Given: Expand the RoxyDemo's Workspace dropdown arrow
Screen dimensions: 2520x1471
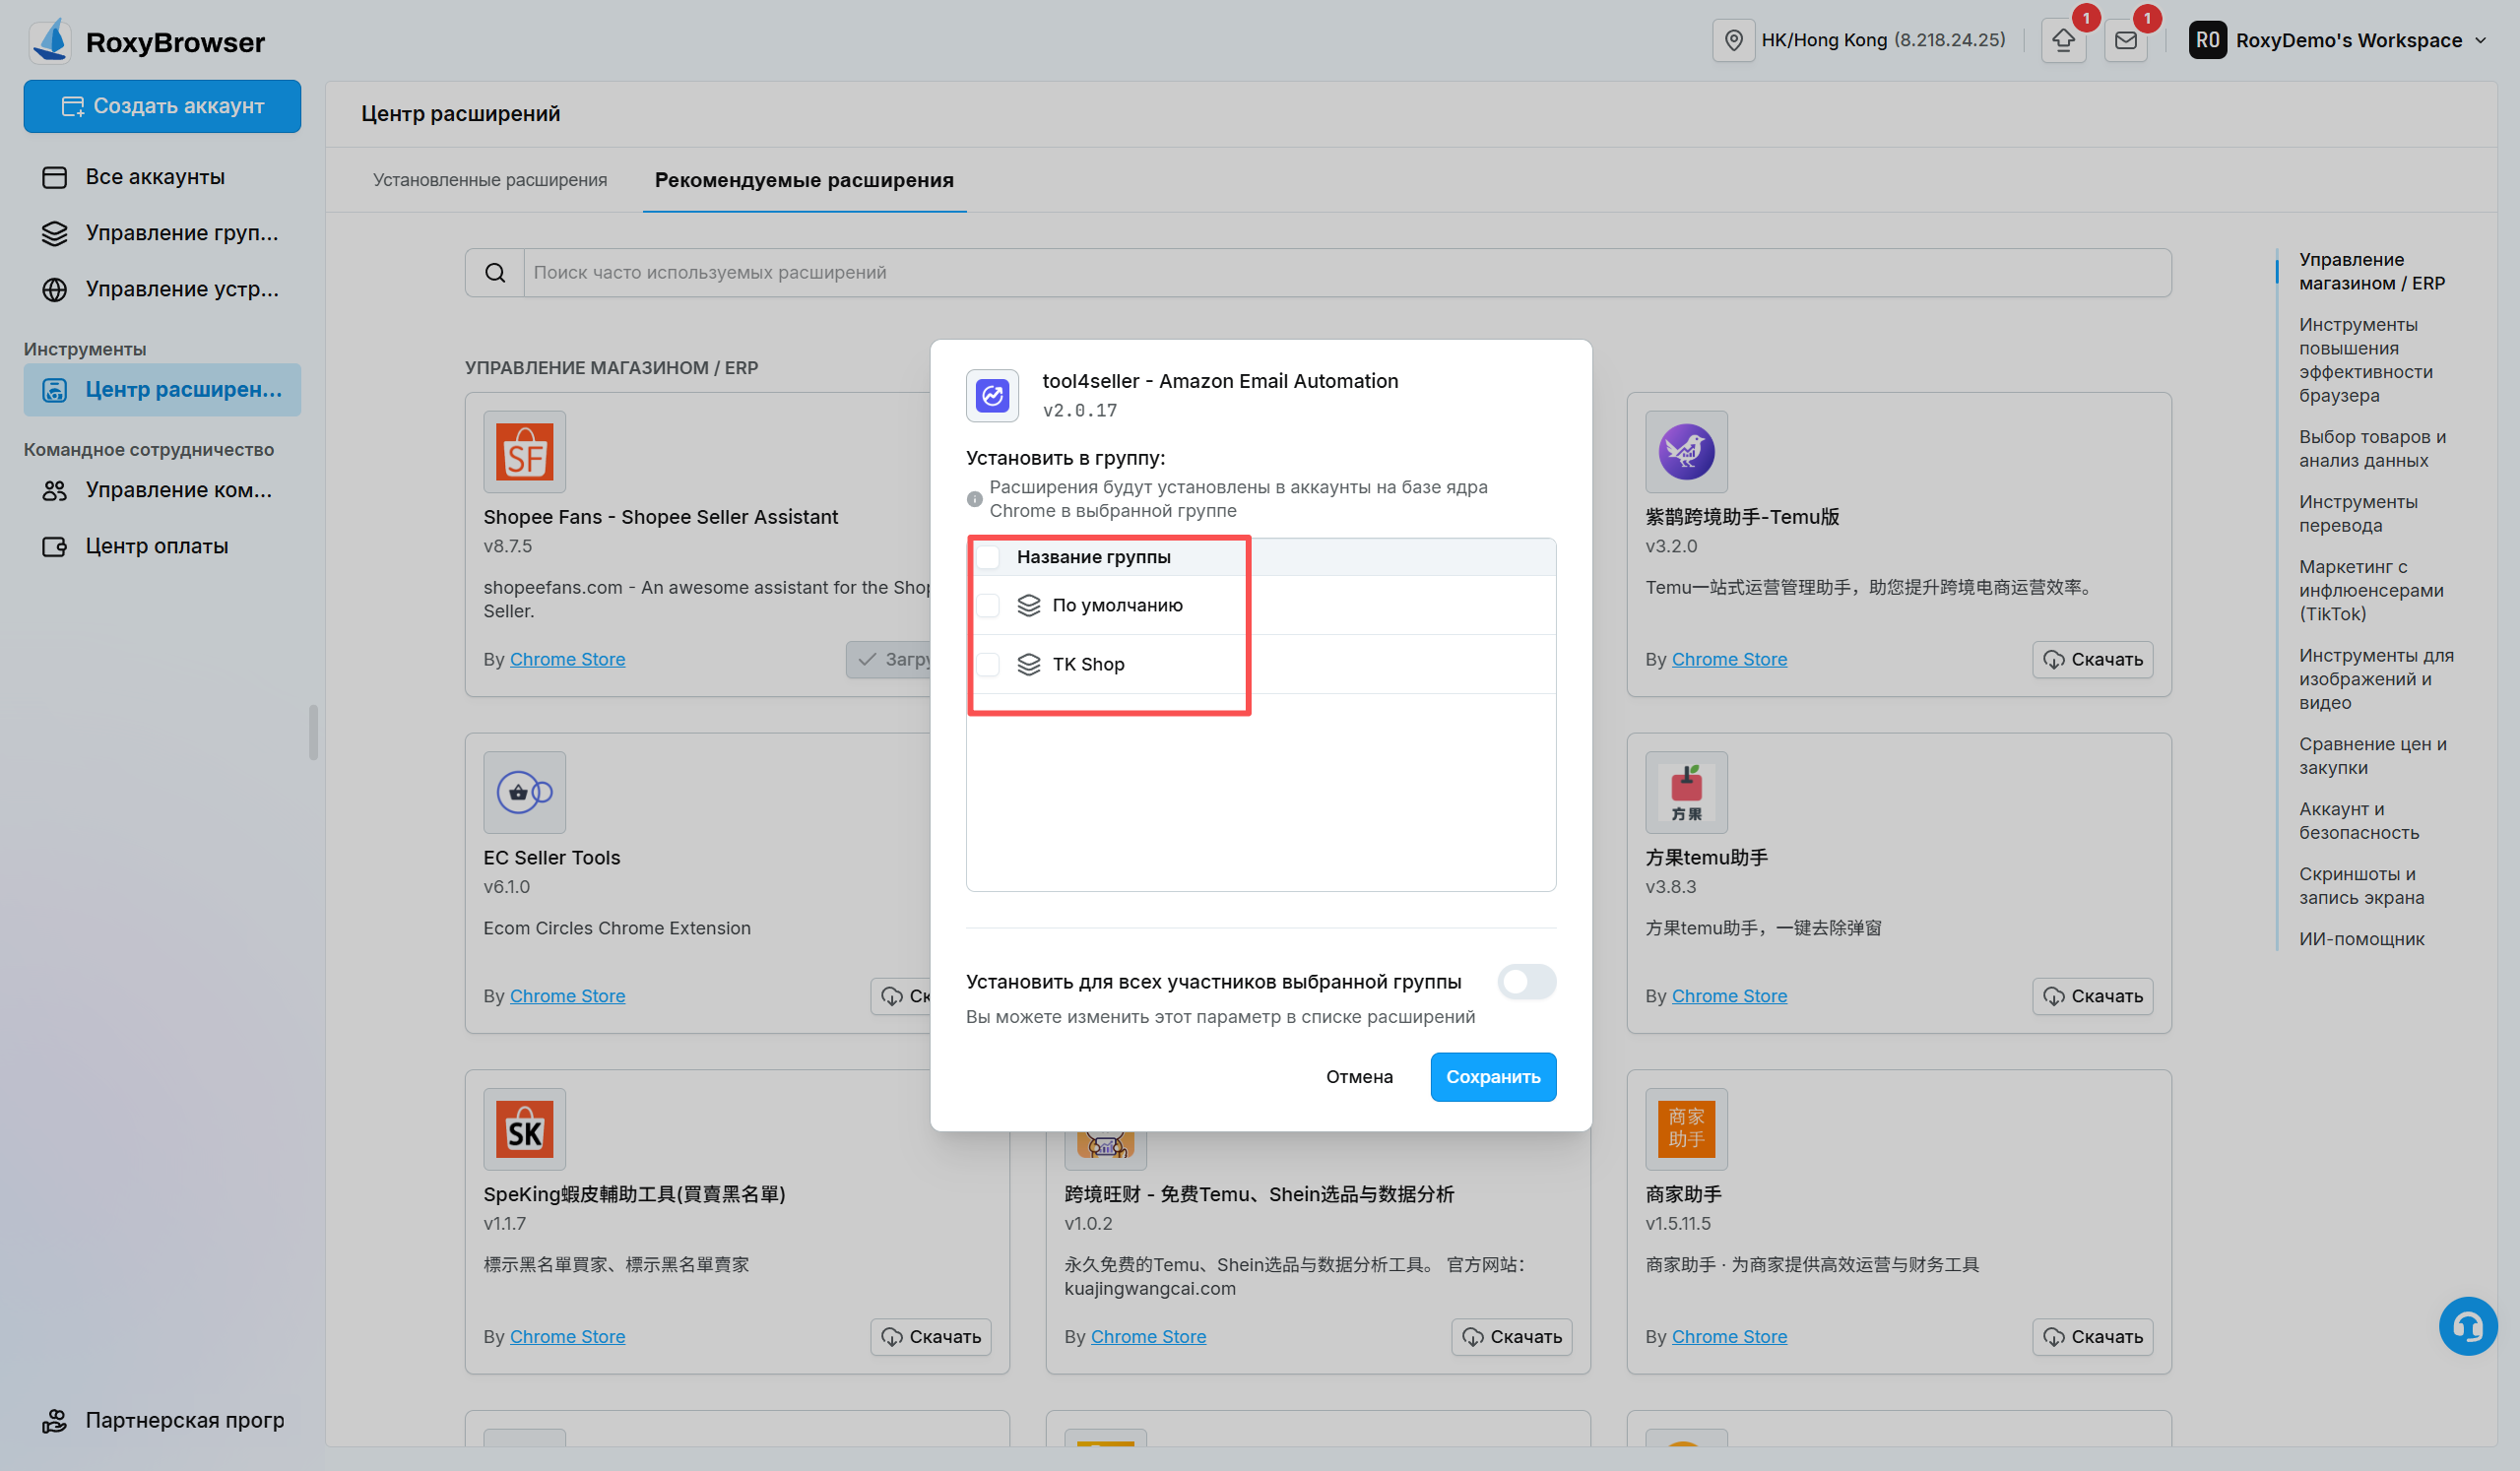Looking at the screenshot, I should [x=2480, y=41].
